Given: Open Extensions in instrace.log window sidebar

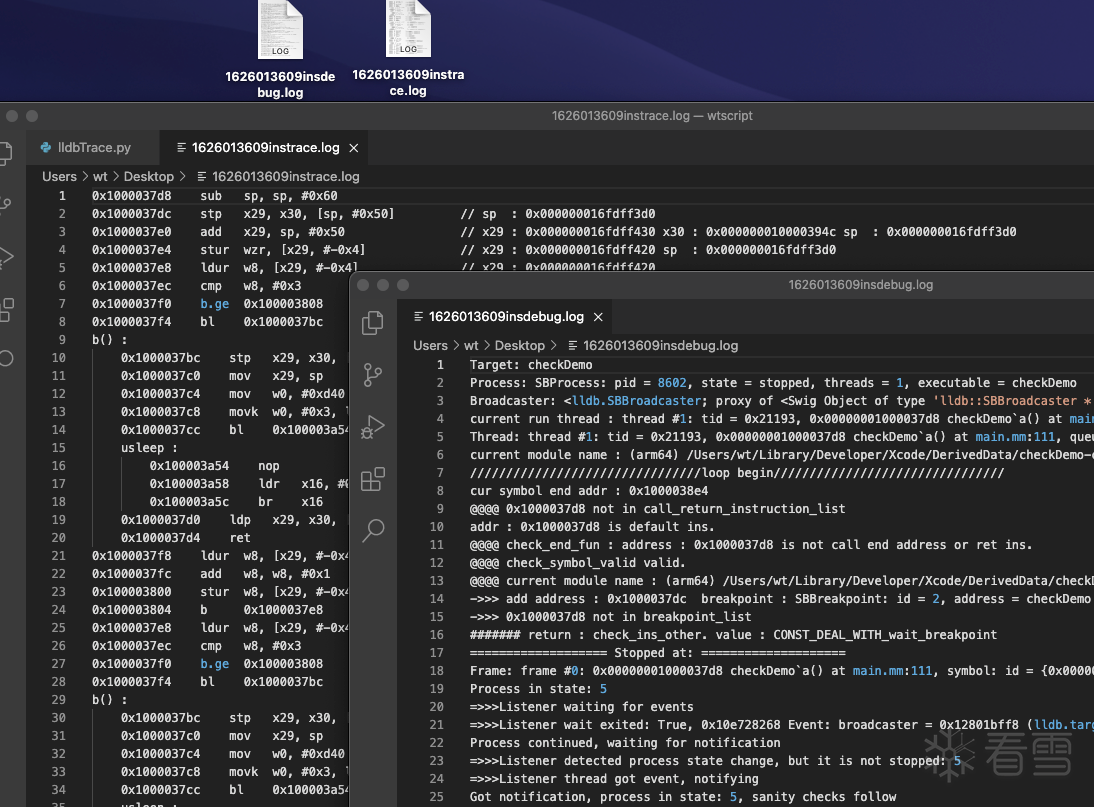Looking at the screenshot, I should (x=6, y=309).
